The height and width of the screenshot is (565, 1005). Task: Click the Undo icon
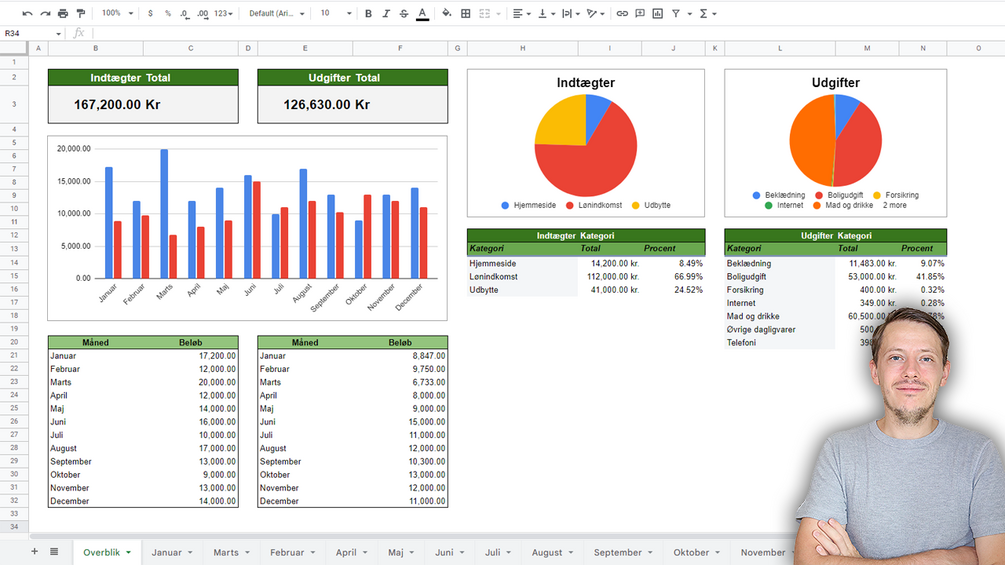pos(27,13)
